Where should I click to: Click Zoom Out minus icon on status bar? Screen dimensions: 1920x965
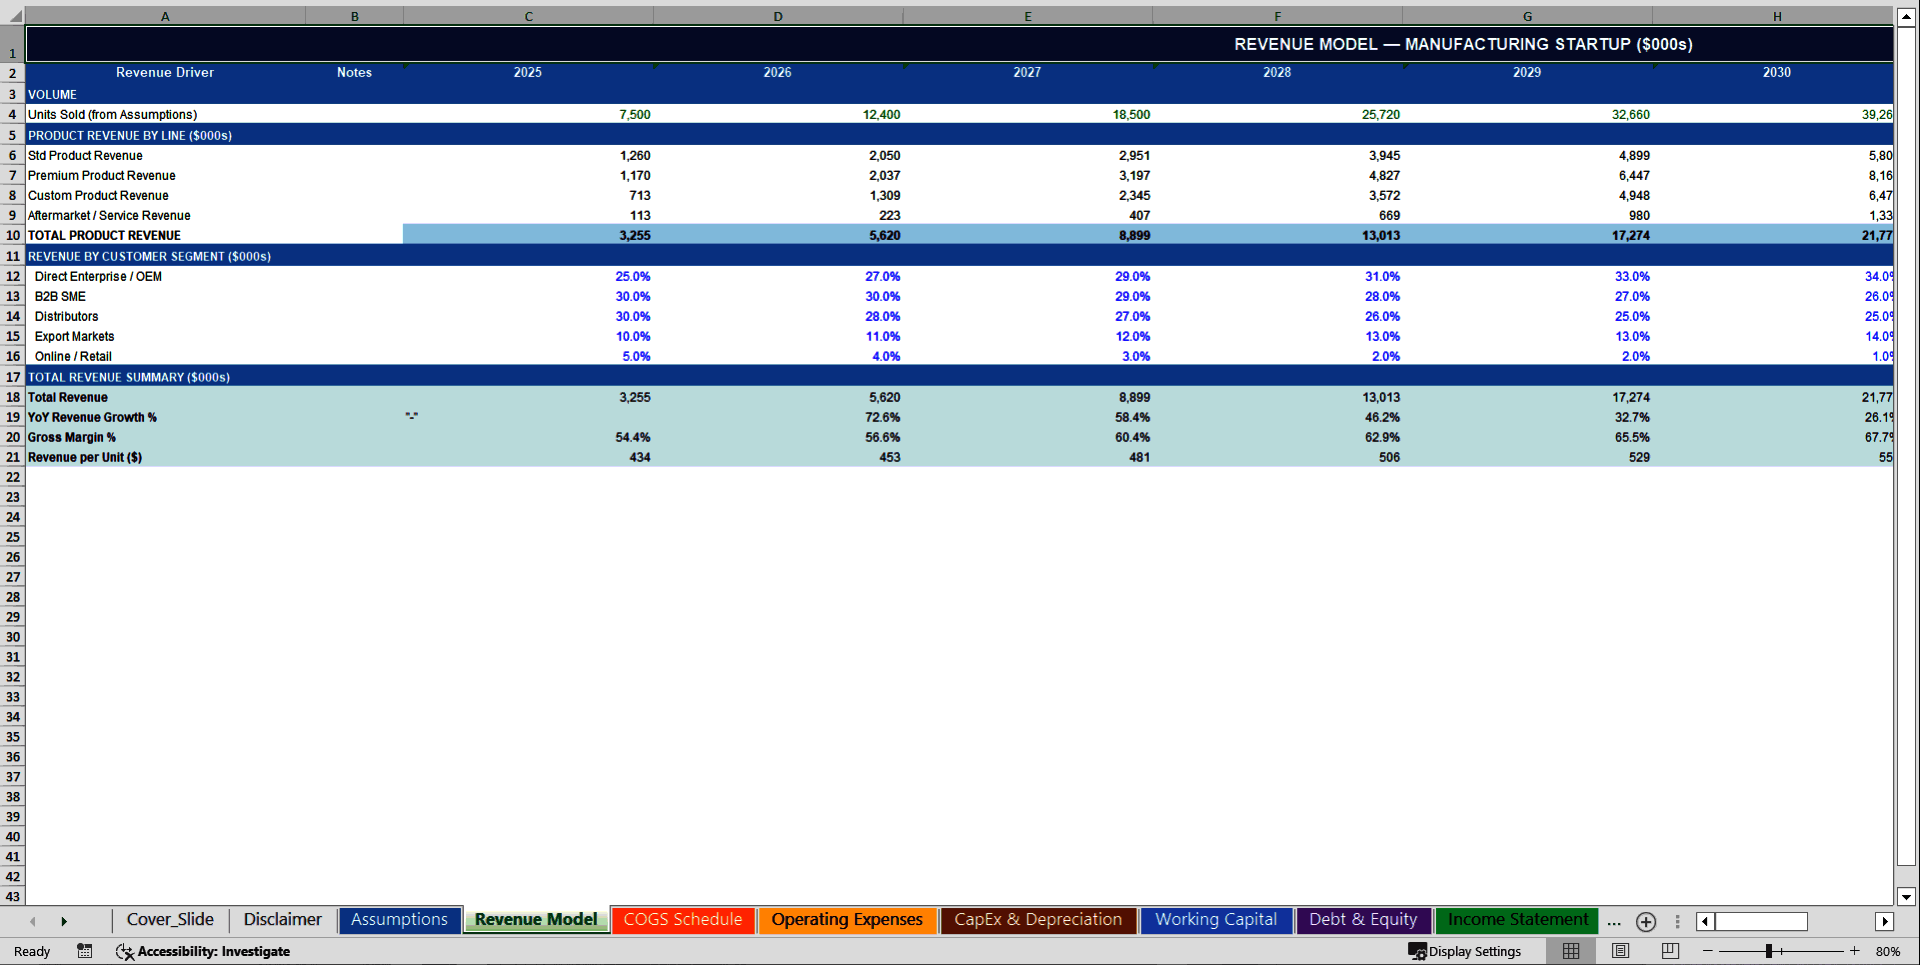click(x=1708, y=951)
